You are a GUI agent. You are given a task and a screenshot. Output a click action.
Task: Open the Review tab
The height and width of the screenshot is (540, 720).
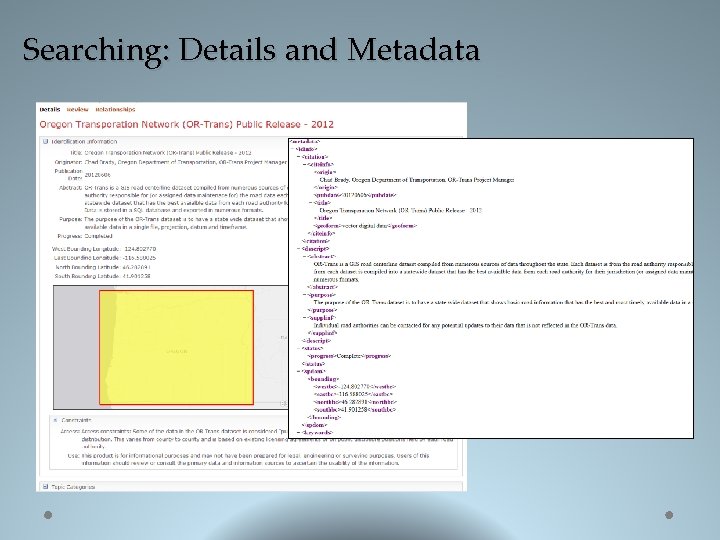coord(77,109)
